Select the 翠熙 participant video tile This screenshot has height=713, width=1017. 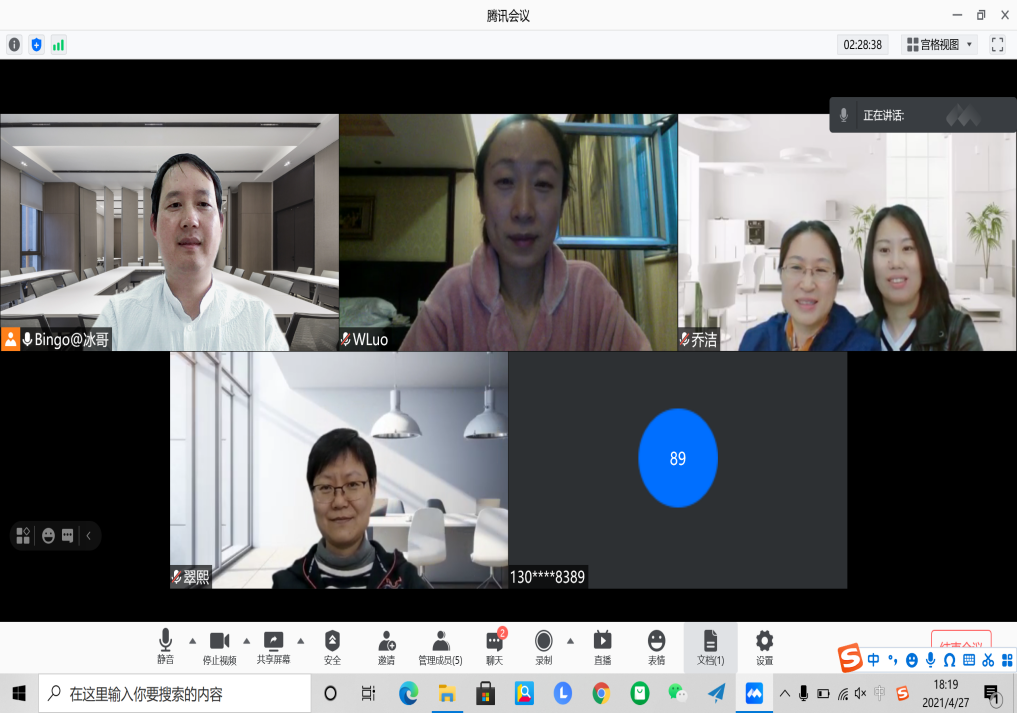339,469
